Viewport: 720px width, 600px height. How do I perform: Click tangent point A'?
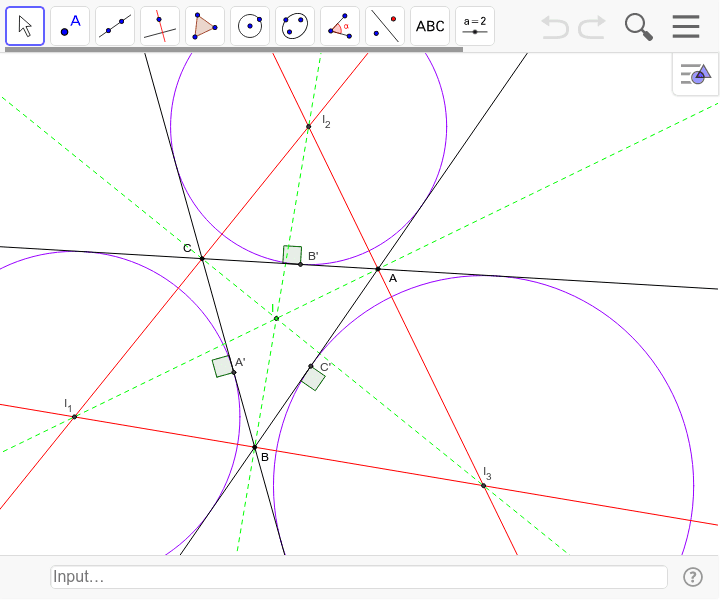pos(234,372)
